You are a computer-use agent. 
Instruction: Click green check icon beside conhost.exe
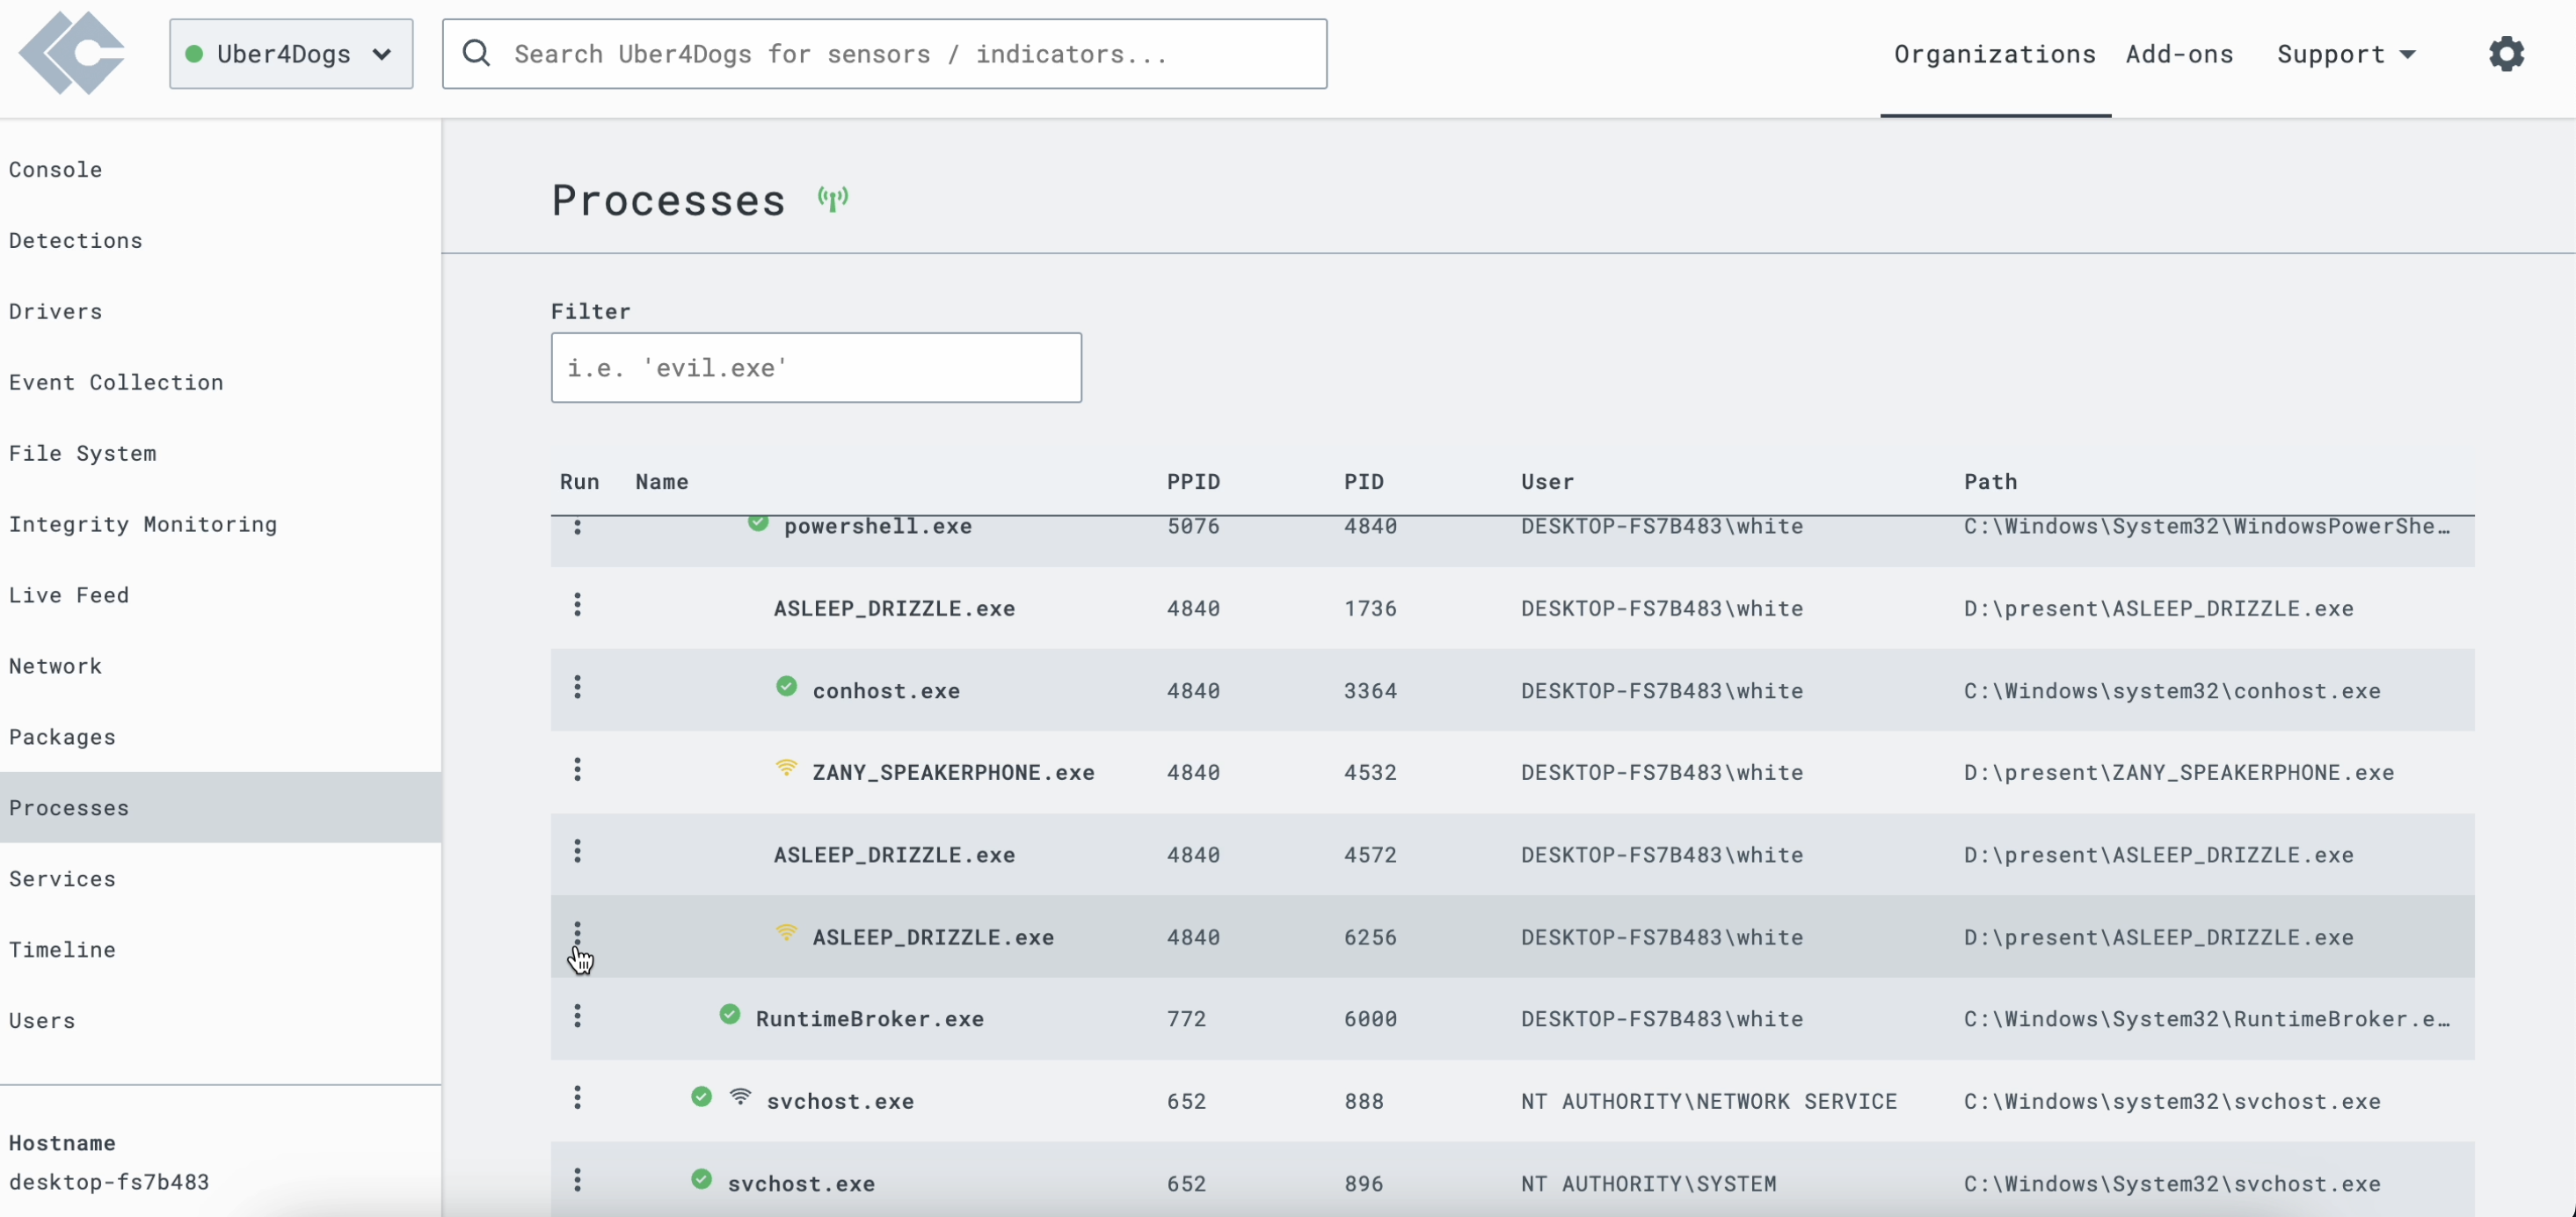coord(786,686)
